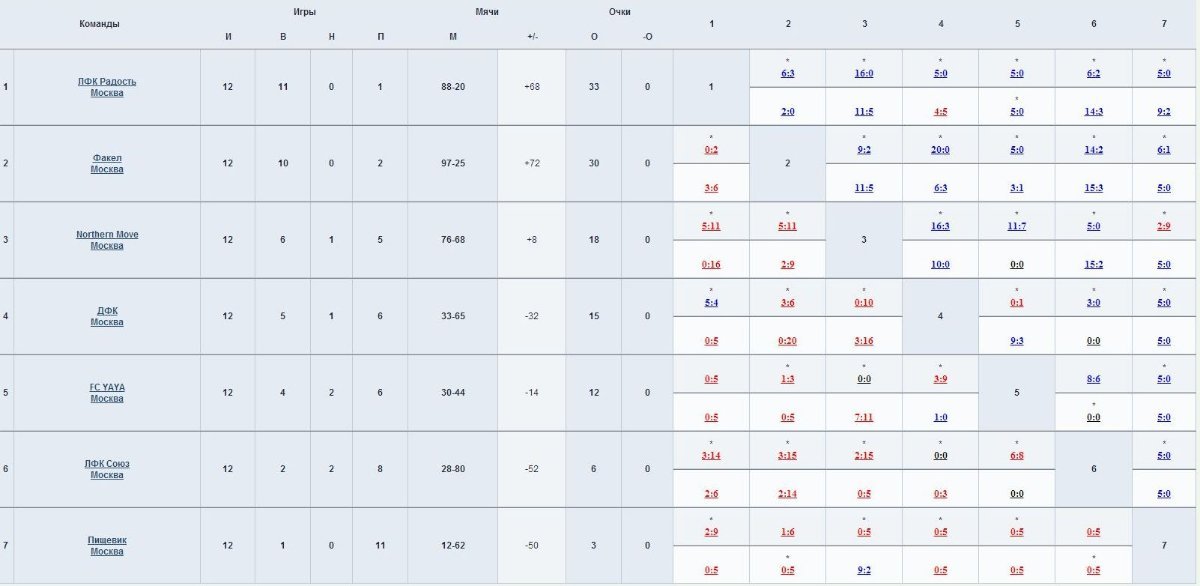View the 3:14 match score

[711, 456]
